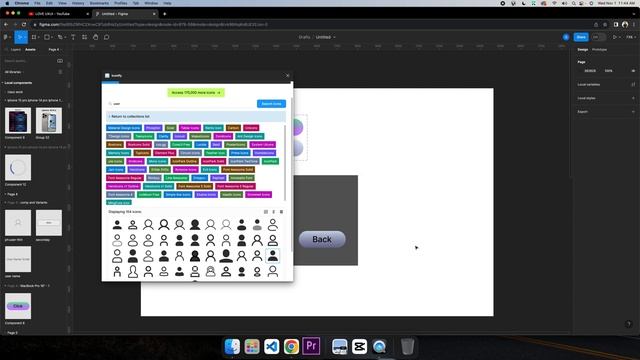Filter by Tabler Icons collection
640x360 pixels.
pyautogui.click(x=190, y=128)
